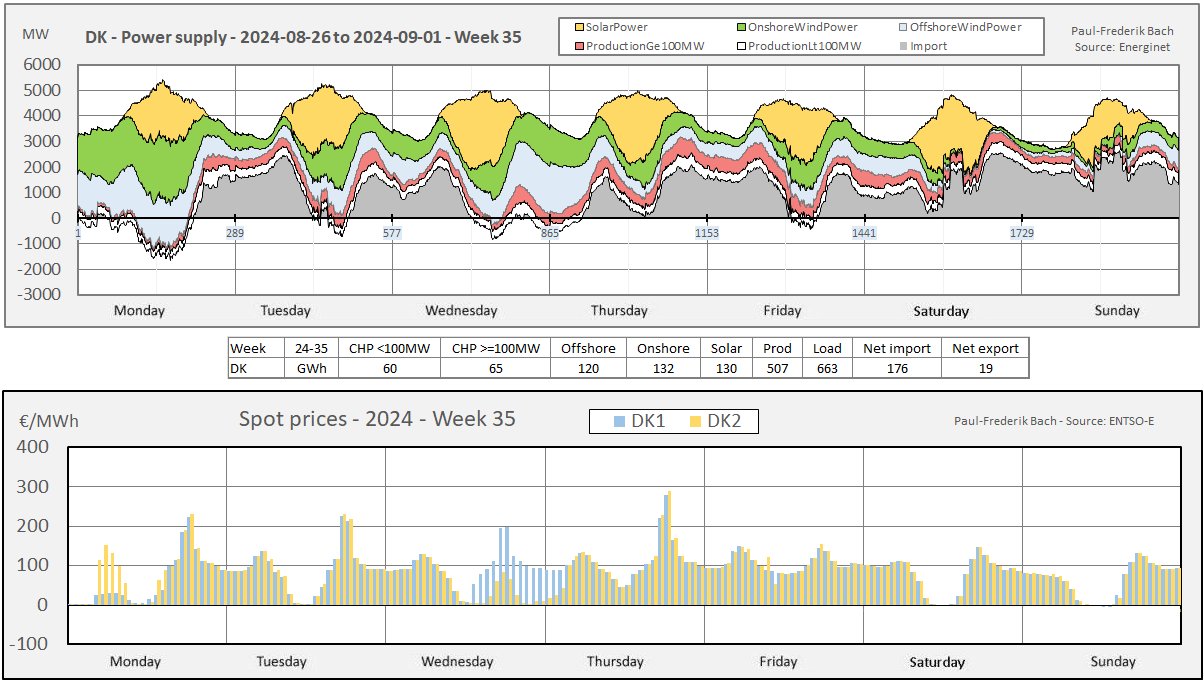Image resolution: width=1204 pixels, height=680 pixels.
Task: Select the Load value 663 cell
Action: tap(827, 367)
